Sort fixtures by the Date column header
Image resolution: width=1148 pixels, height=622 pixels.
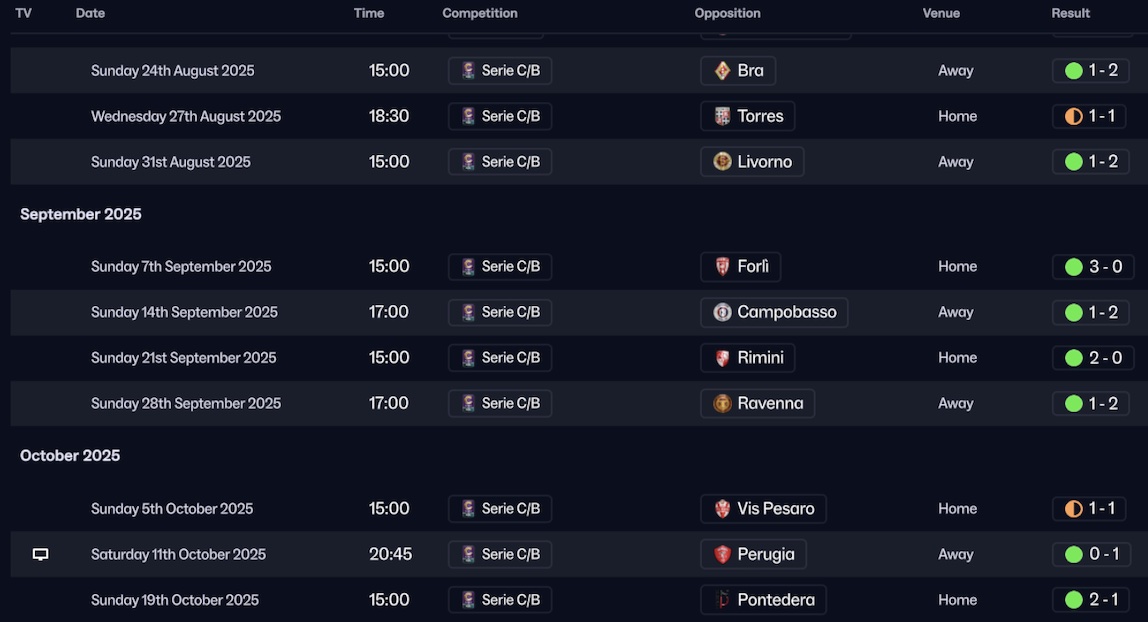click(90, 14)
